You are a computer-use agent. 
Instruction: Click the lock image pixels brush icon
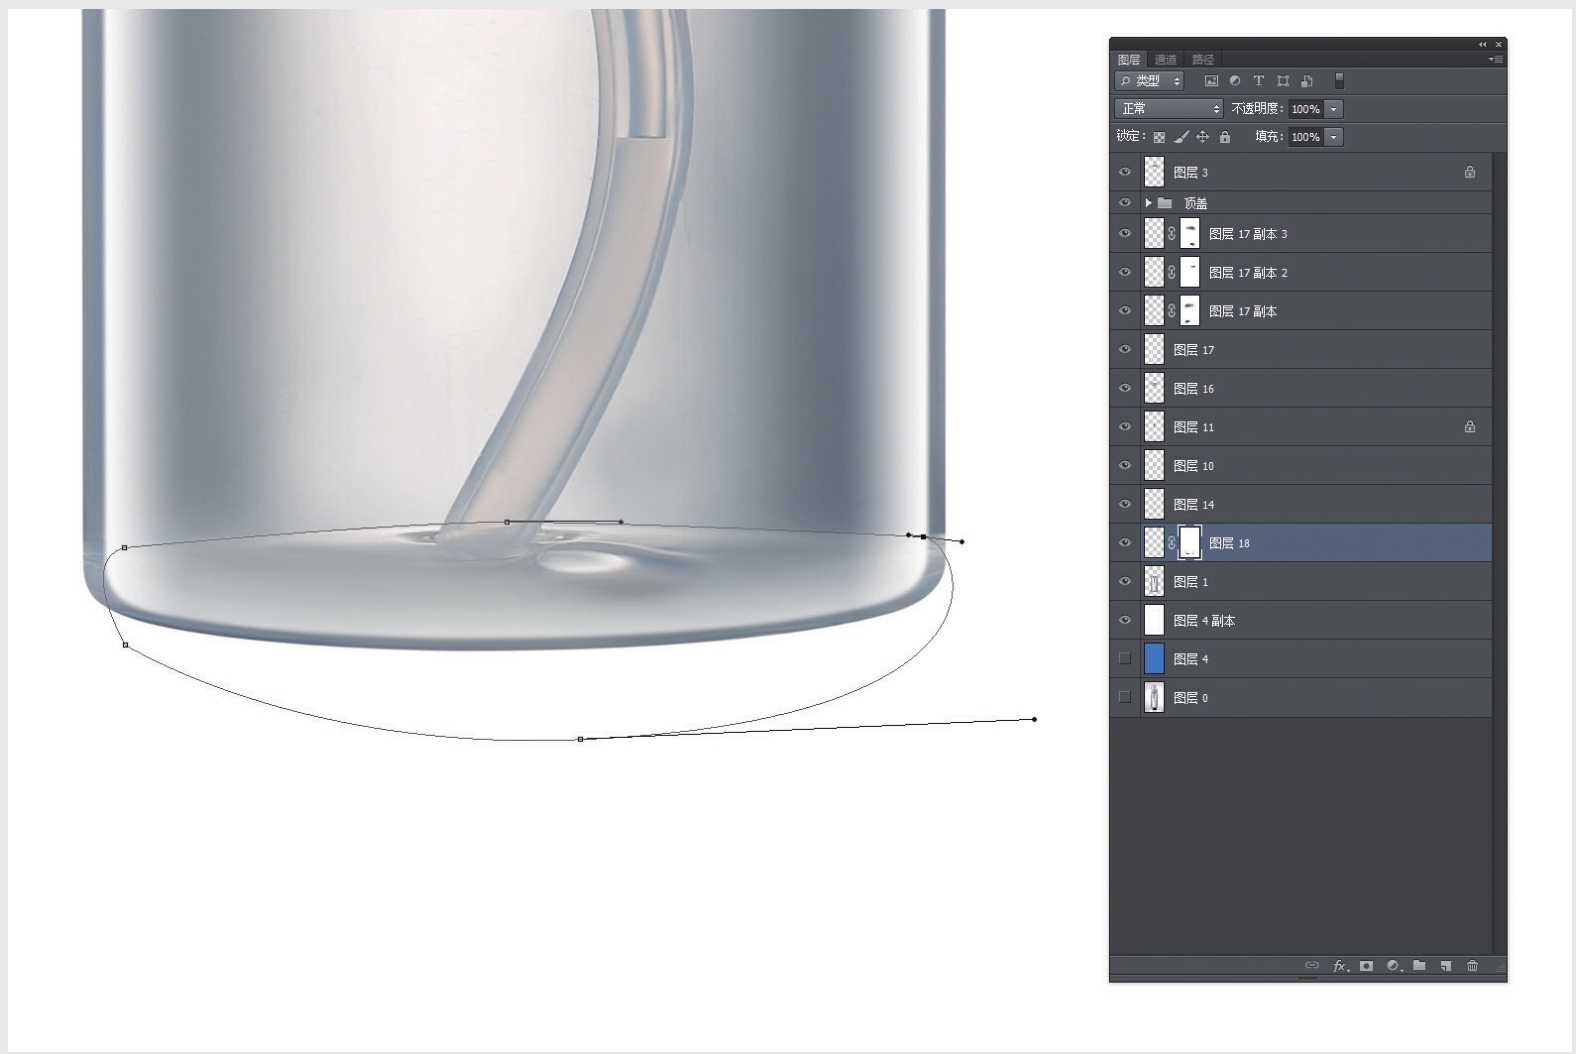tap(1181, 137)
